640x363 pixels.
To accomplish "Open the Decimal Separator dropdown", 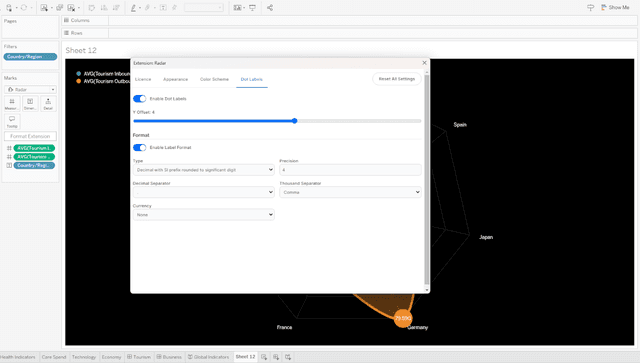I will (x=204, y=192).
